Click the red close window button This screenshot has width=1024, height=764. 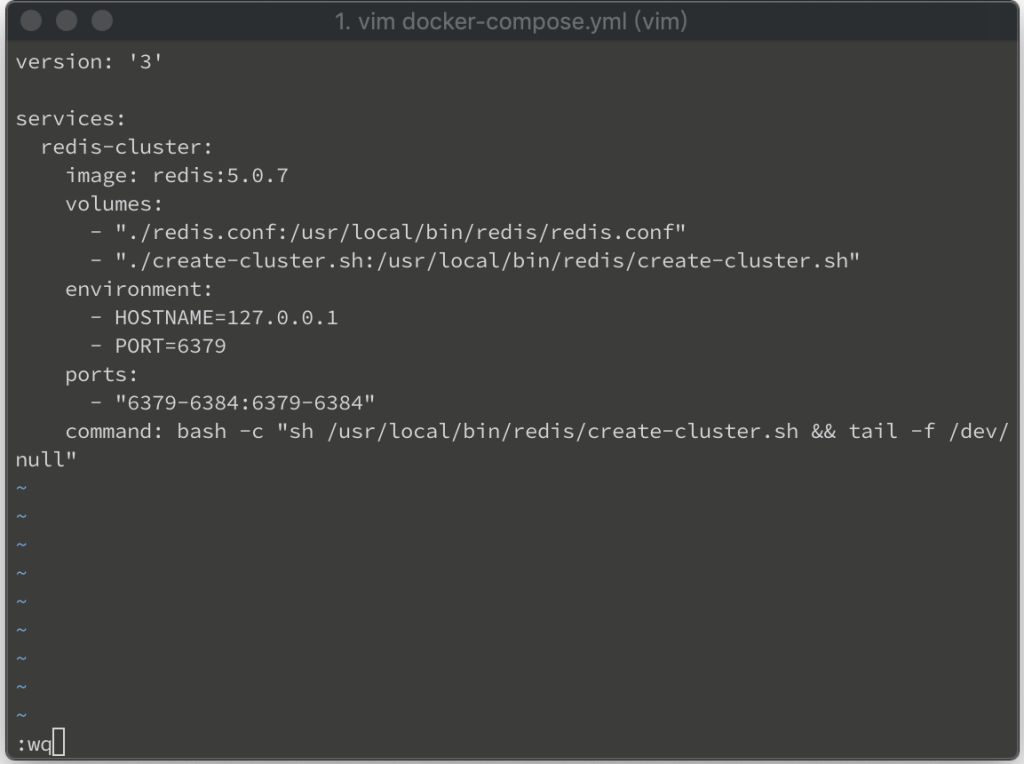pos(31,21)
